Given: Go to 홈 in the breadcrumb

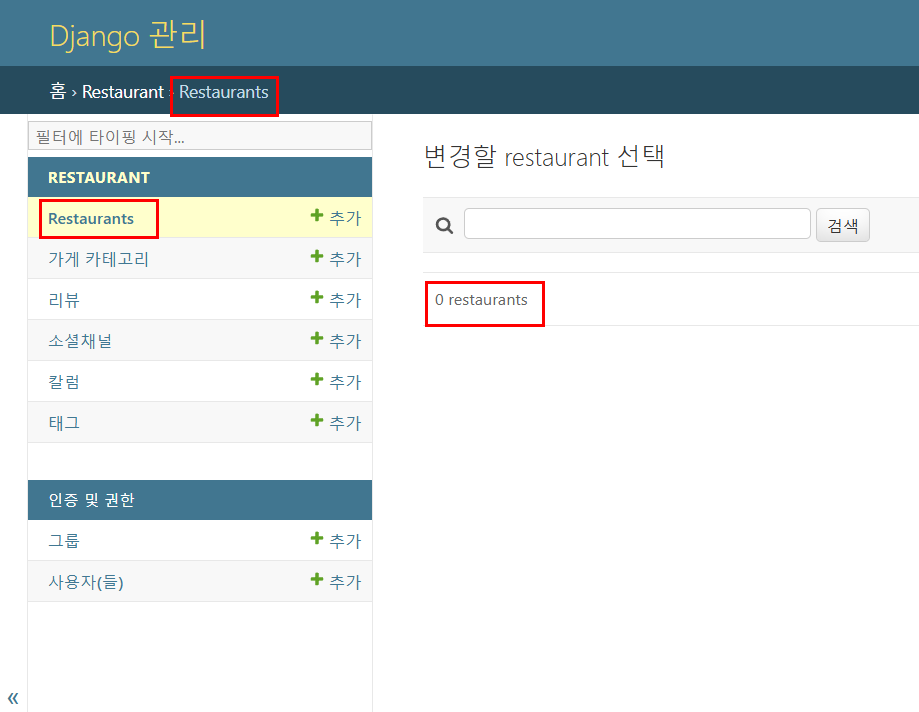Looking at the screenshot, I should [57, 91].
